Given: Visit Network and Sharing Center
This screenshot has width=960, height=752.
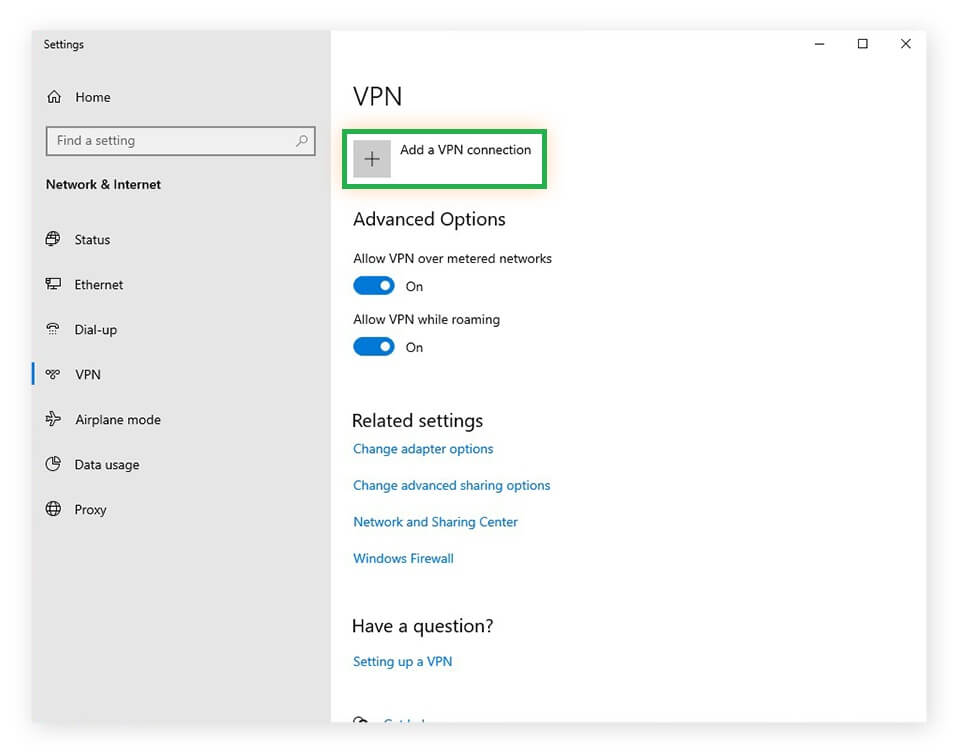Looking at the screenshot, I should tap(435, 521).
